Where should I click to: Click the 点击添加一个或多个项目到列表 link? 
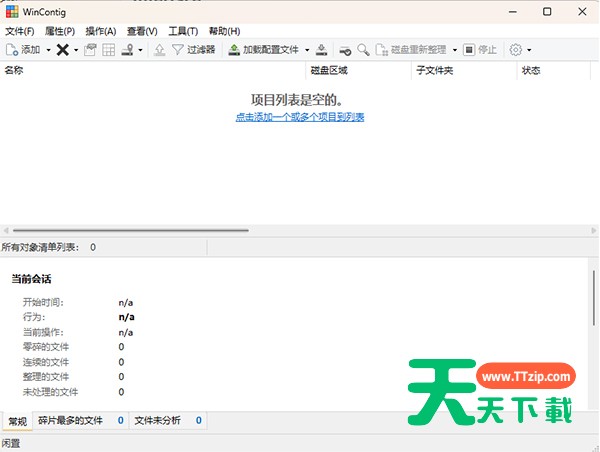pos(300,117)
